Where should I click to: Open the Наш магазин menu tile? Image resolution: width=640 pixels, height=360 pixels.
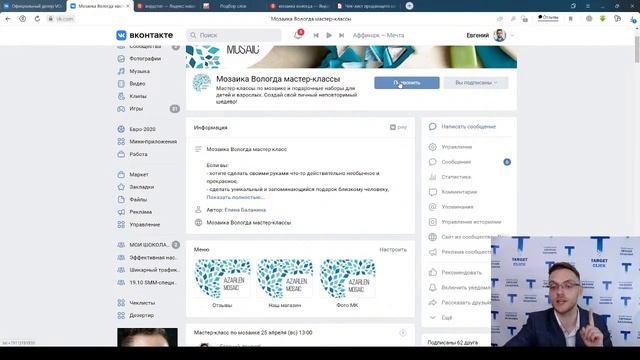point(285,283)
